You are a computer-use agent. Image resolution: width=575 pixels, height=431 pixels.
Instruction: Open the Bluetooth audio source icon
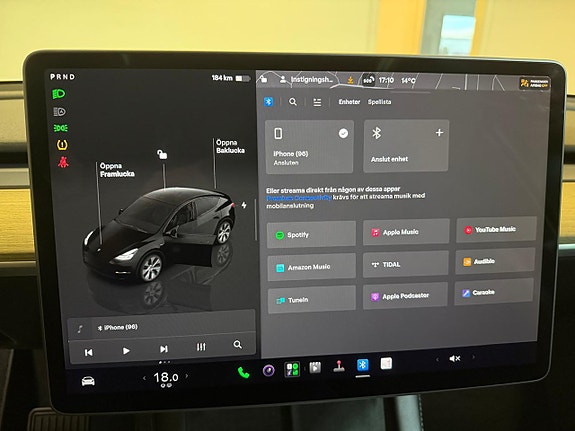(x=268, y=102)
